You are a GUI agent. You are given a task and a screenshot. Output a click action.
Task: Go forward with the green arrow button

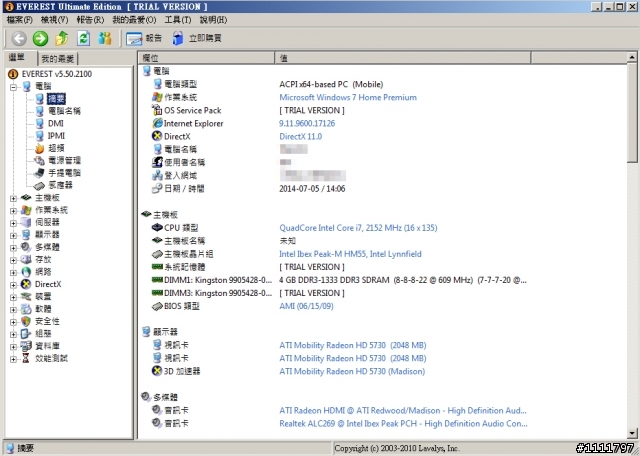pyautogui.click(x=40, y=38)
